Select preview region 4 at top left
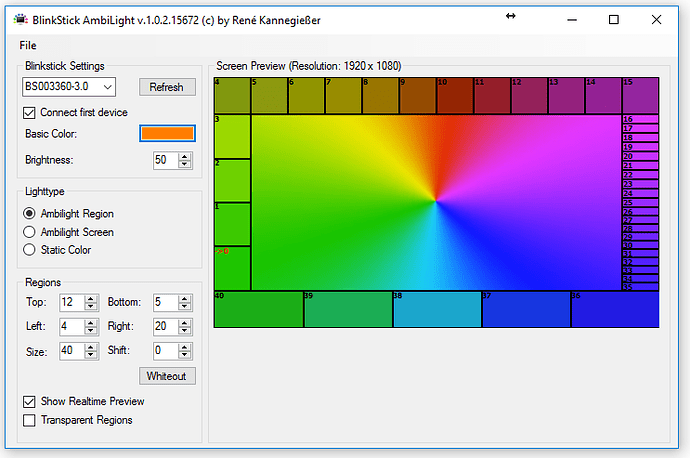Image resolution: width=690 pixels, height=458 pixels. [232, 95]
